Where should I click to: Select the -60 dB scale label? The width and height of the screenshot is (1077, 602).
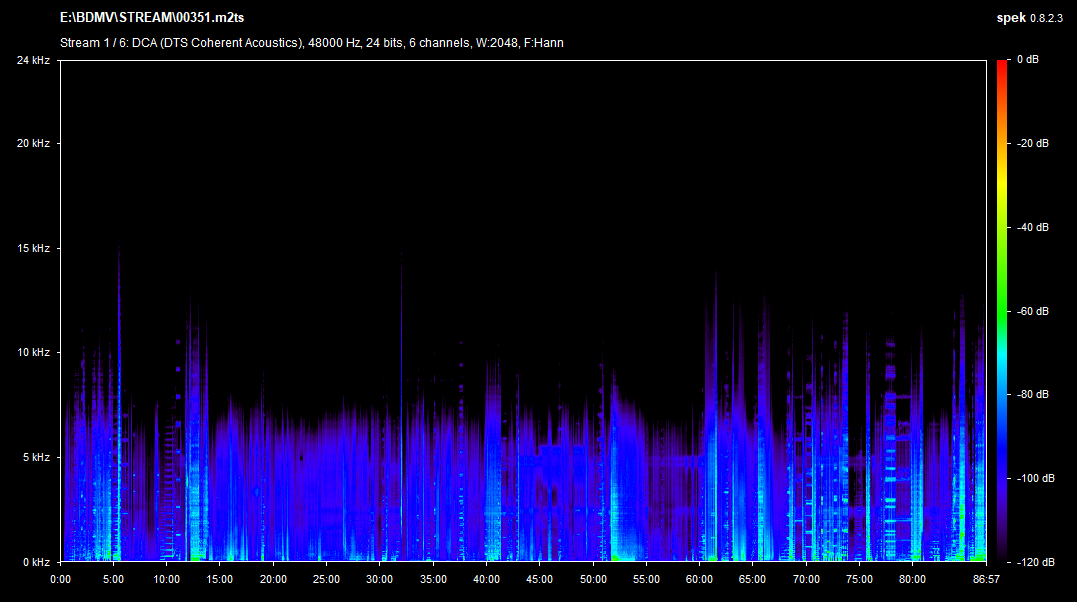[x=1033, y=311]
